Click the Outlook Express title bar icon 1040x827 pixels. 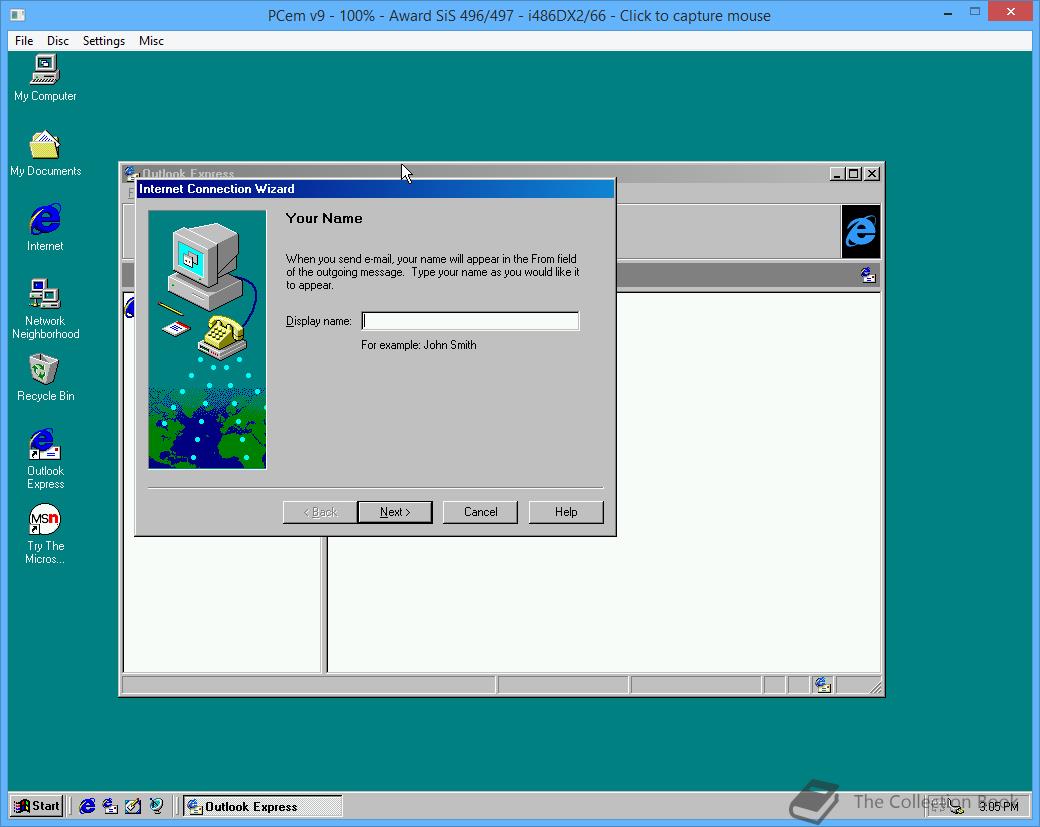(x=130, y=173)
